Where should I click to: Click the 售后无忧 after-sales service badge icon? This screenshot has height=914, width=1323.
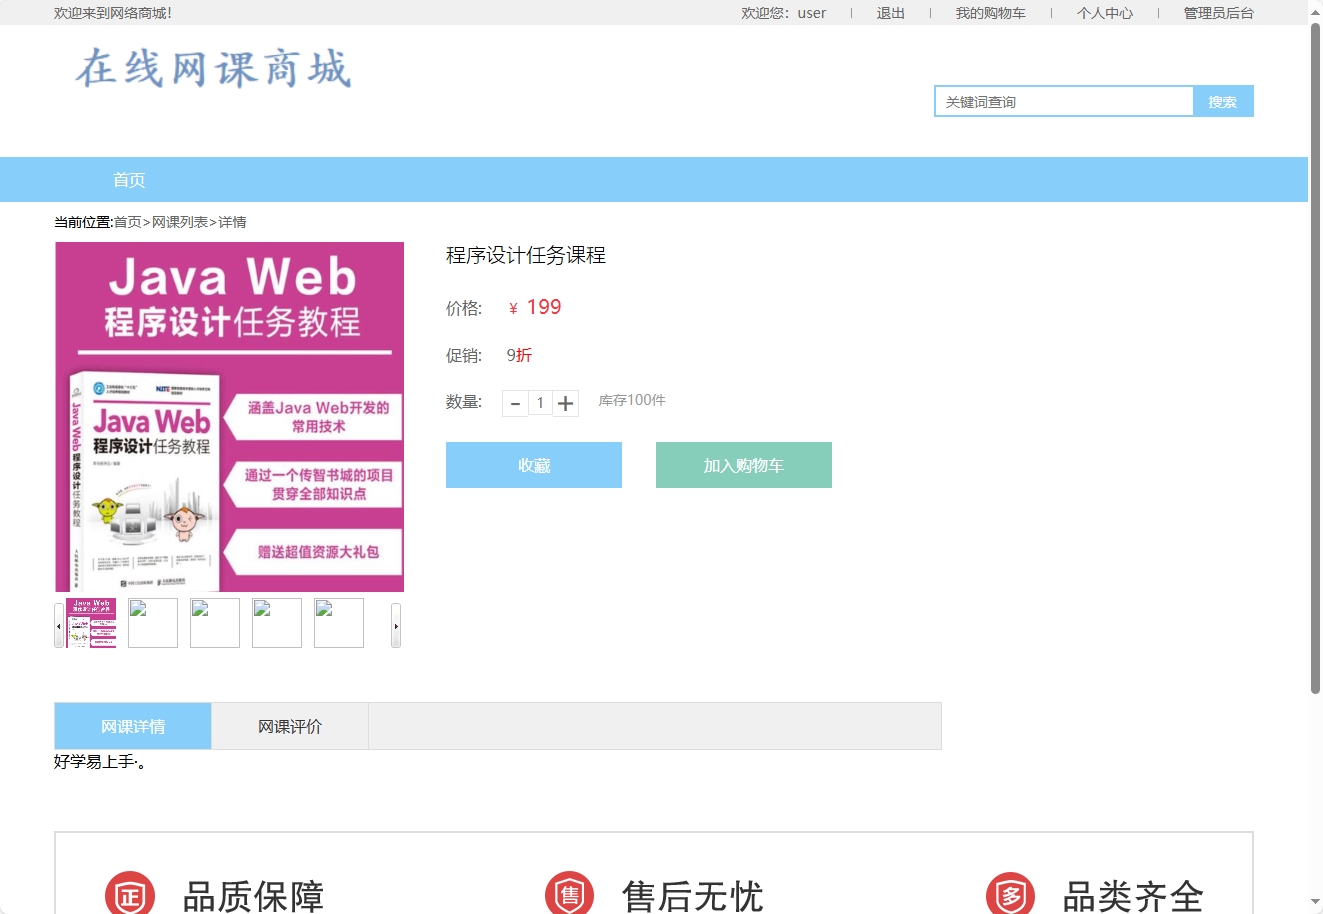[569, 893]
